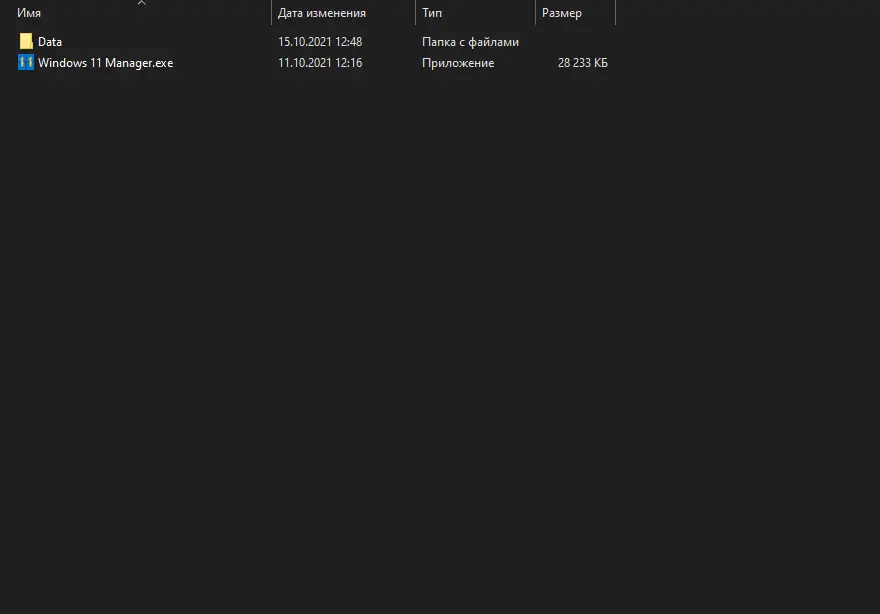Select the Data folder icon
The height and width of the screenshot is (614, 880).
coord(26,41)
